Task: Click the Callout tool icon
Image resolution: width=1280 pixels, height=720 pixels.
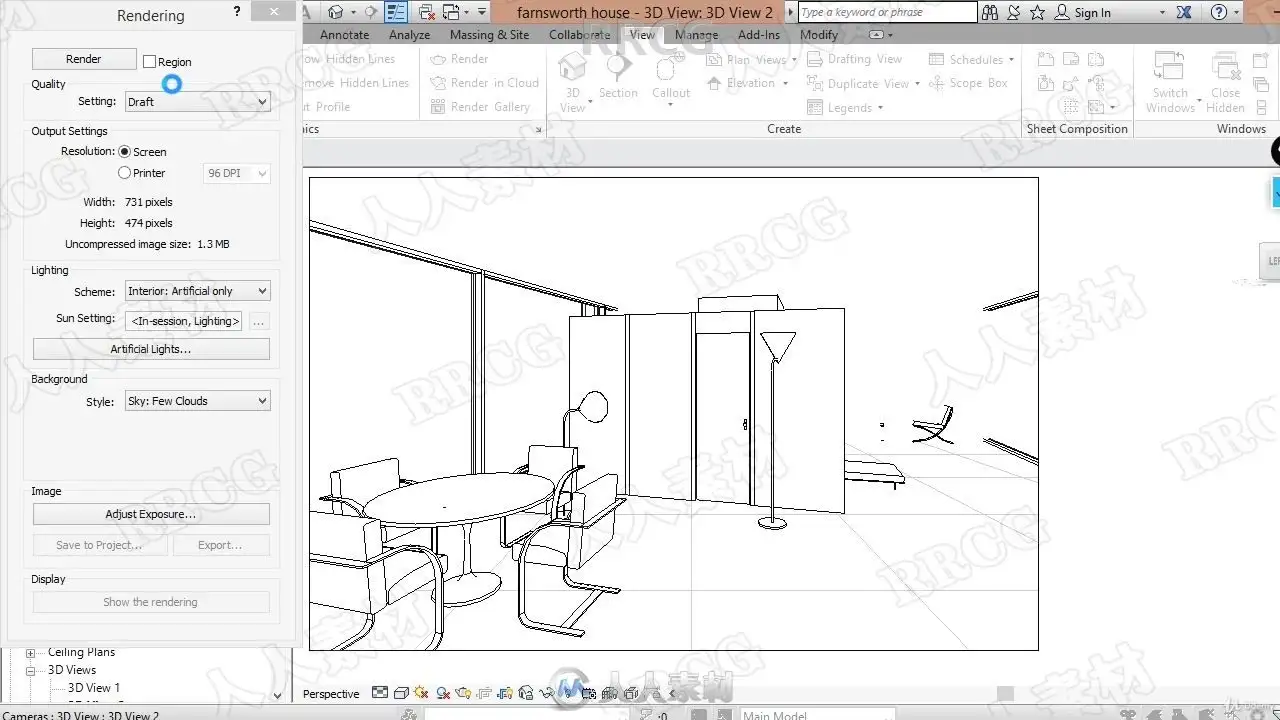Action: [671, 68]
